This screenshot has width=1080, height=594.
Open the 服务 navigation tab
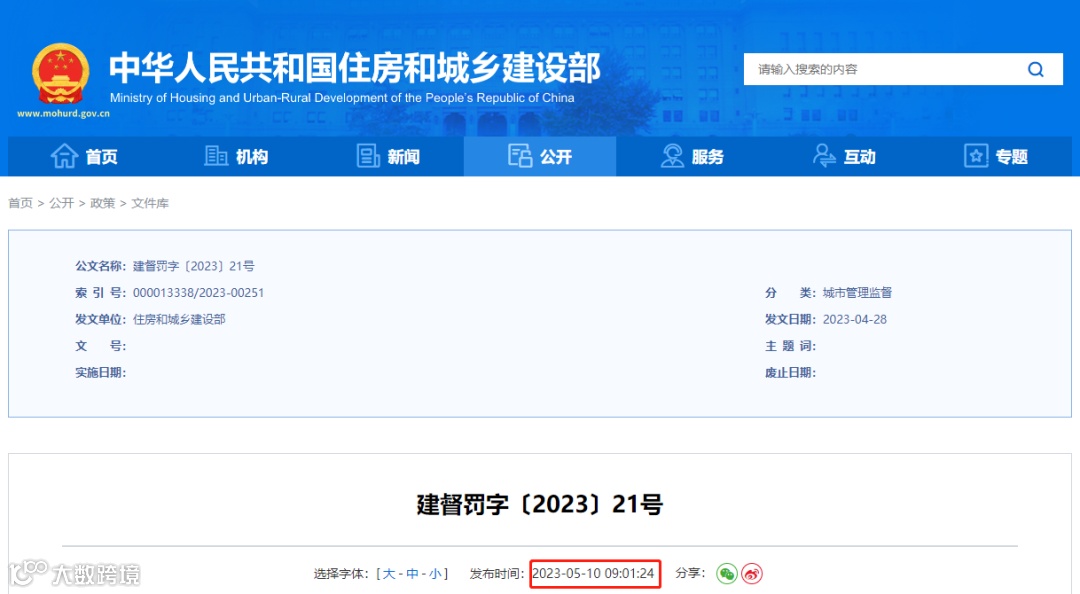point(692,156)
